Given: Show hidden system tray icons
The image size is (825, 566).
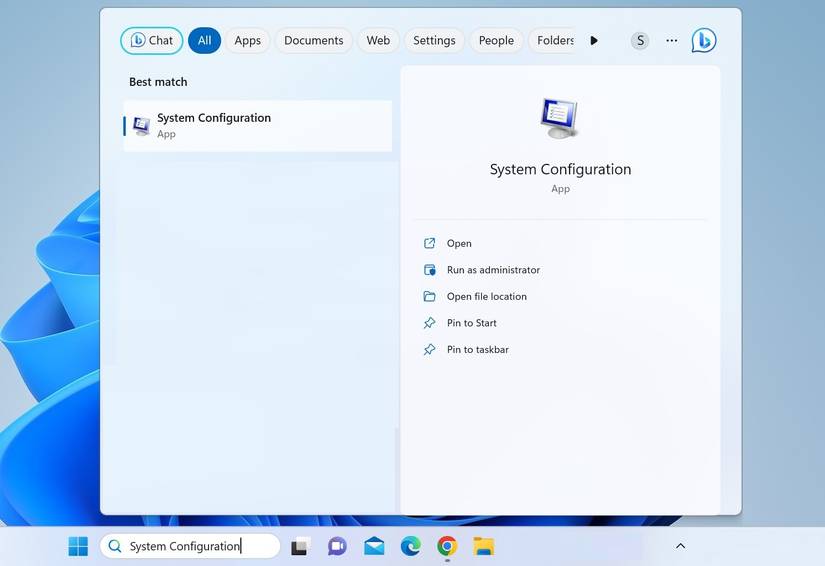Looking at the screenshot, I should 680,546.
